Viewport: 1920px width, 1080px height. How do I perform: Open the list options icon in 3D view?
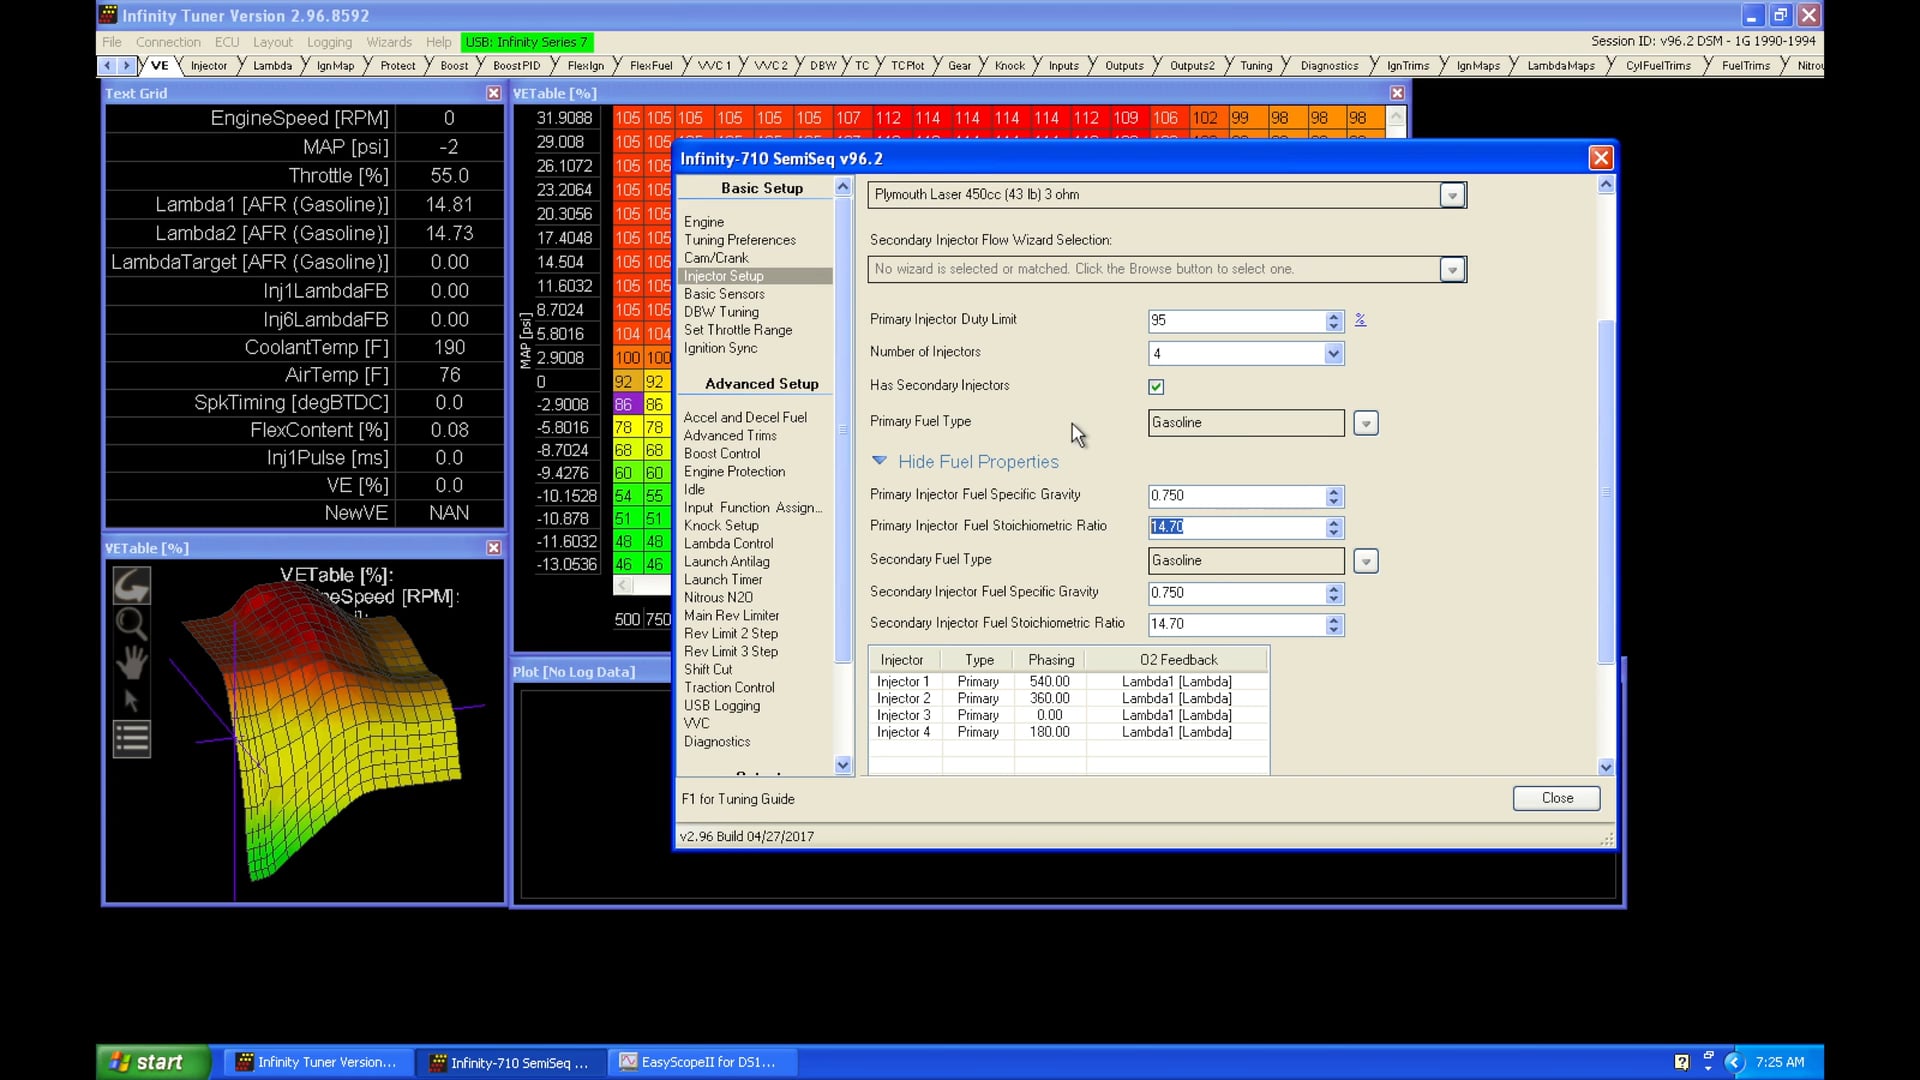pyautogui.click(x=131, y=739)
